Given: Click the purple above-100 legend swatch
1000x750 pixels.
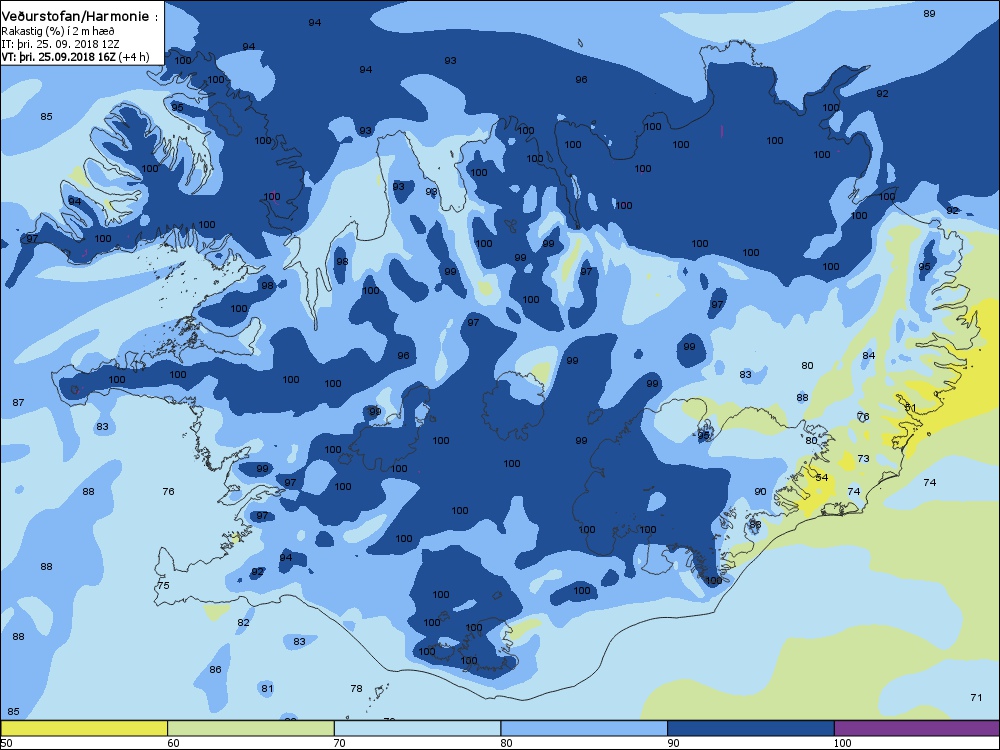Looking at the screenshot, I should (x=916, y=728).
